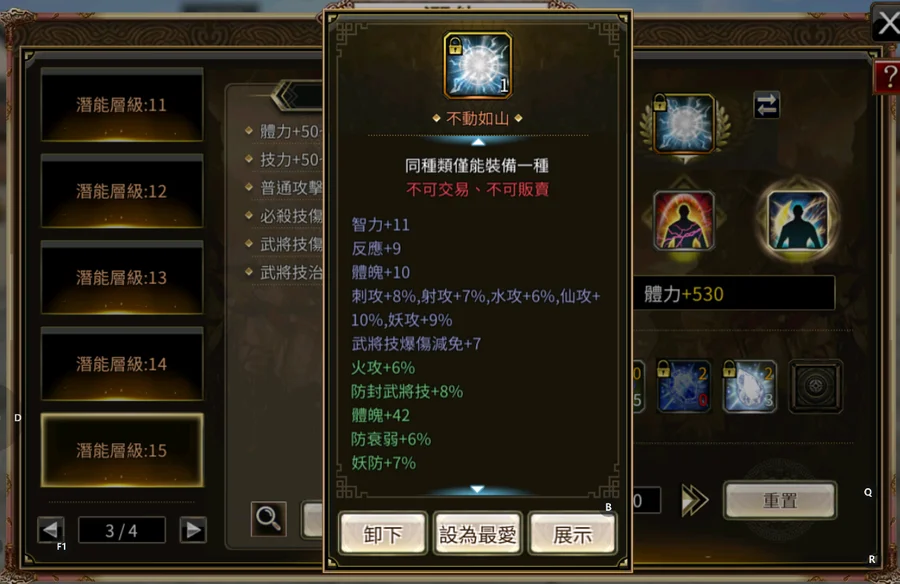
Task: Click the 設為最愛 favorite button
Action: tap(478, 534)
